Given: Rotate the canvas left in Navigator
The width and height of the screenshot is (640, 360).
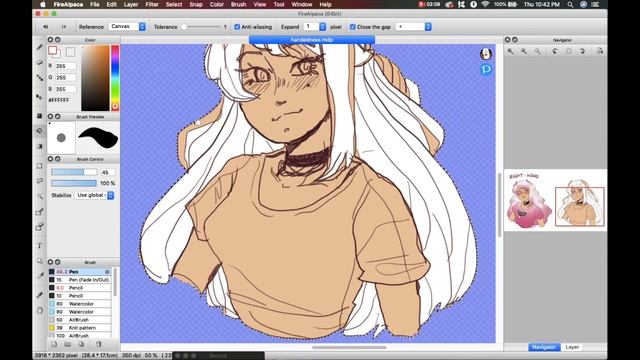Looking at the screenshot, I should click(555, 51).
